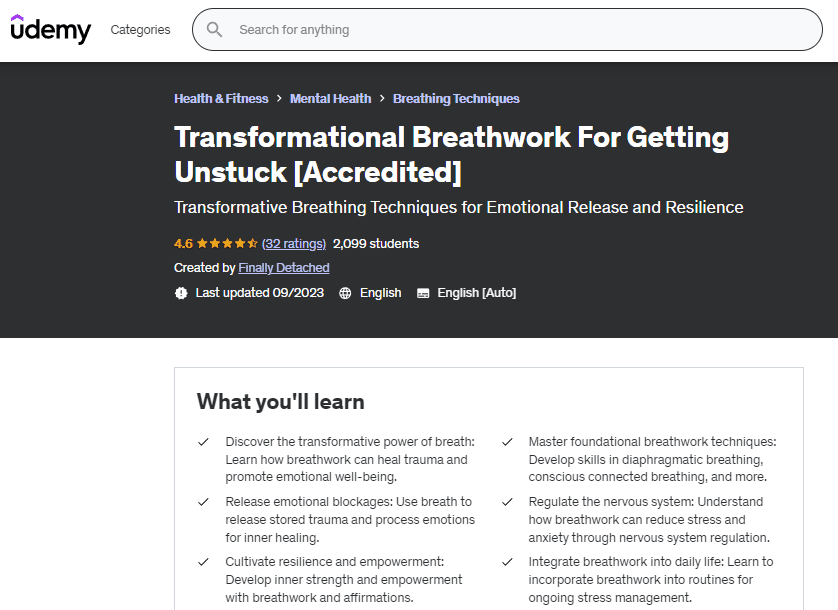Click the Master foundational breathwork techniques text
The image size is (838, 610).
(x=653, y=459)
